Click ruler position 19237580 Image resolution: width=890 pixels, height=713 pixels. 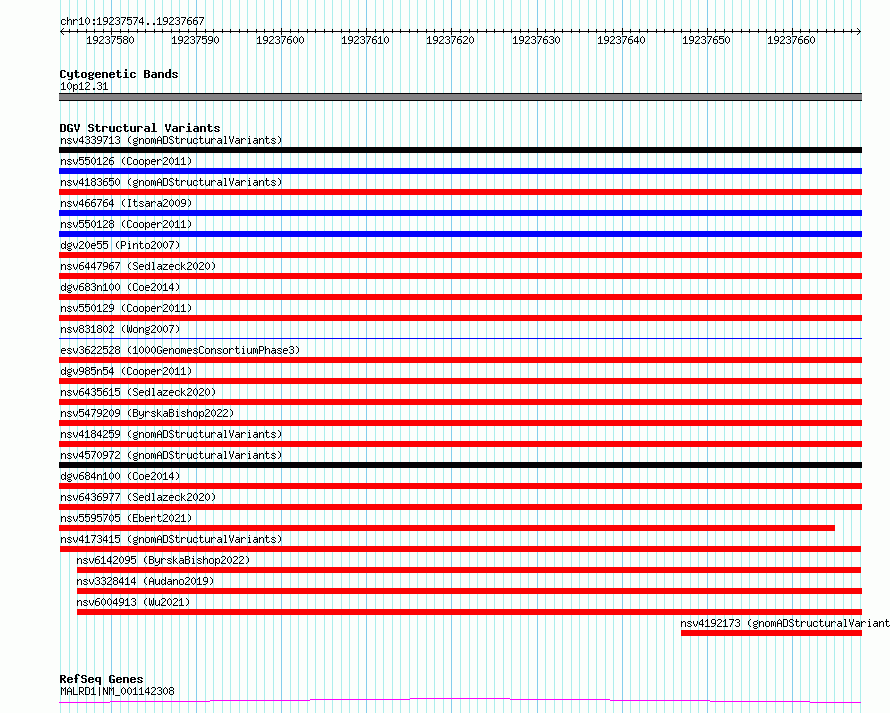(110, 40)
